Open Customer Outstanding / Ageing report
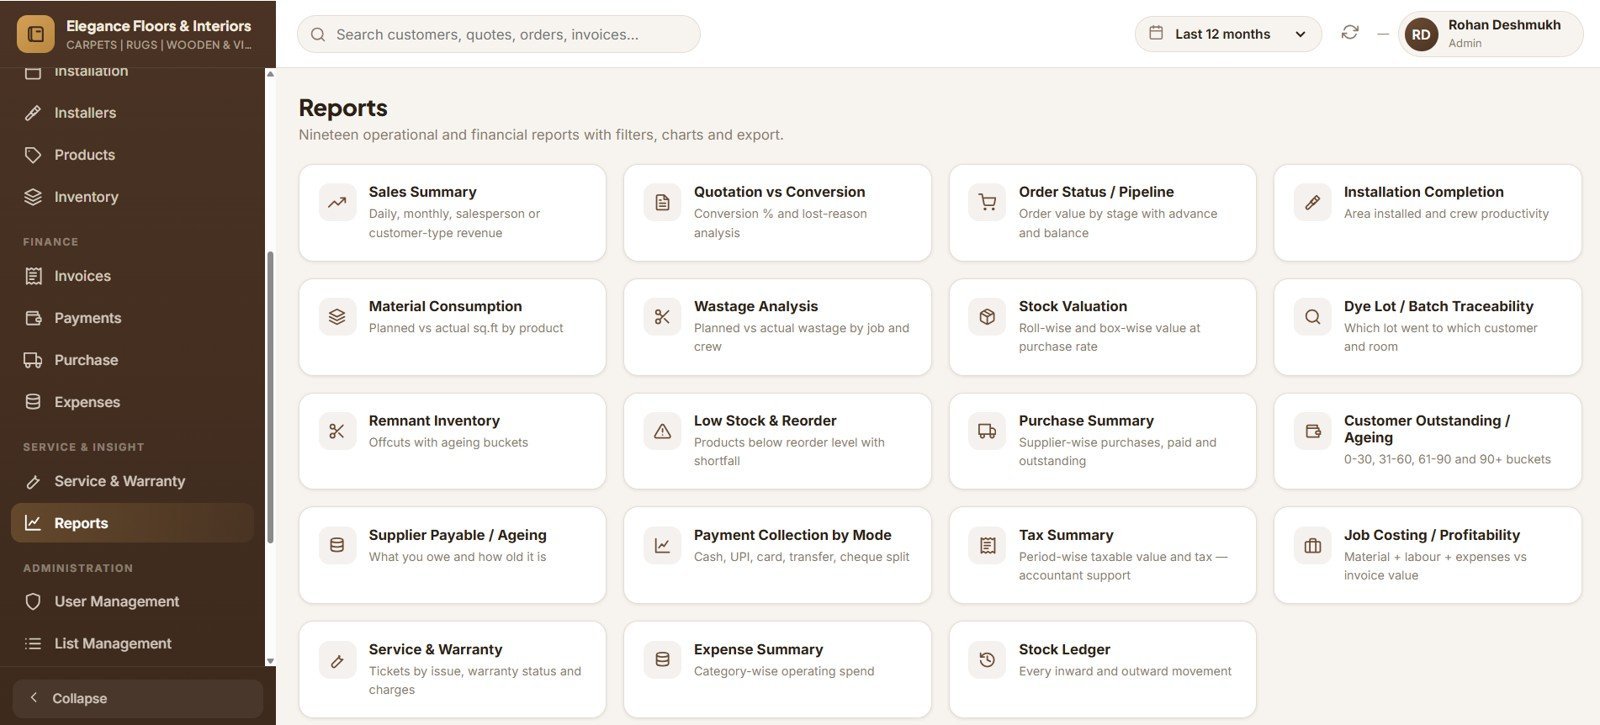The image size is (1600, 725). point(1427,441)
